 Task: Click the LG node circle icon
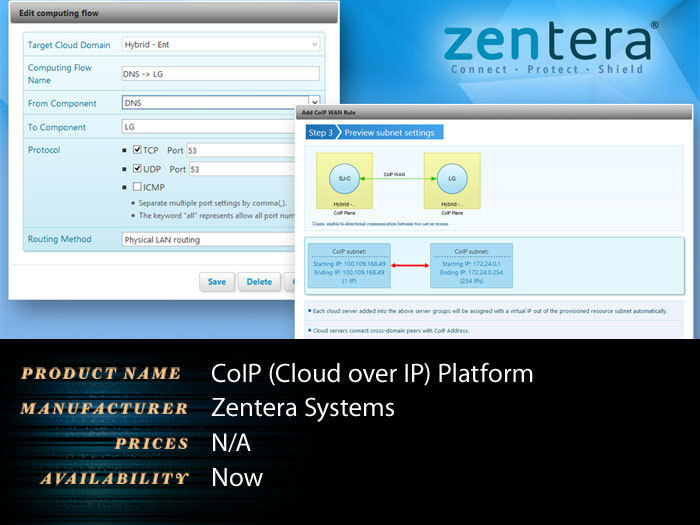pos(452,179)
